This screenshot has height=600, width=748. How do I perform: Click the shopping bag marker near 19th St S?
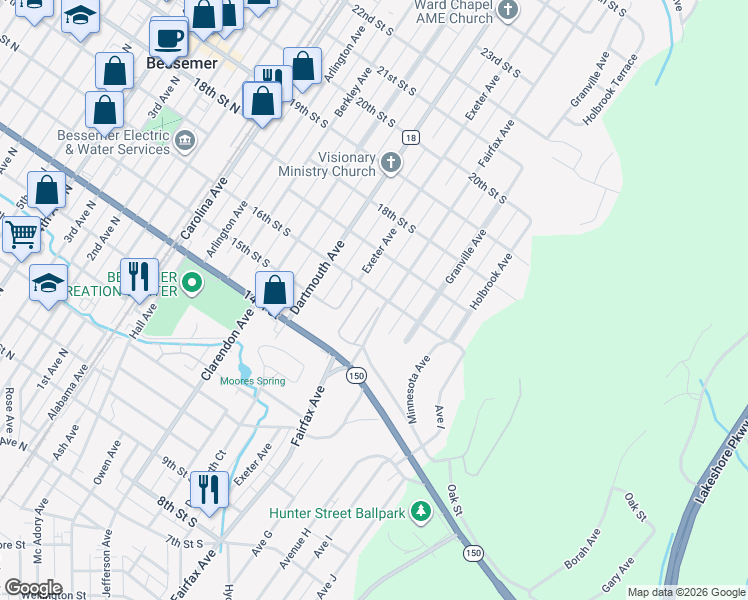point(262,101)
